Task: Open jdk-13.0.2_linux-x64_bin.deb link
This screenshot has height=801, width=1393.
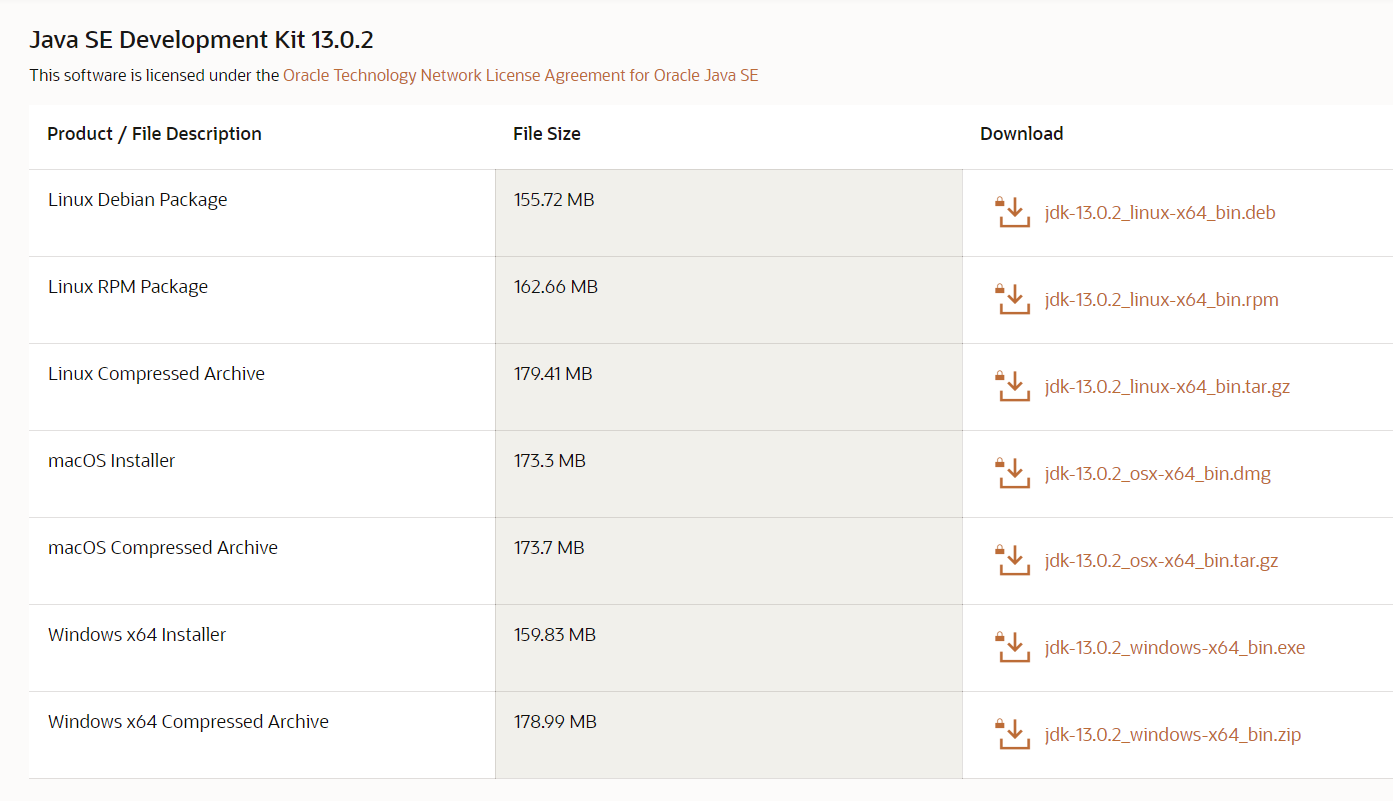Action: tap(1160, 213)
